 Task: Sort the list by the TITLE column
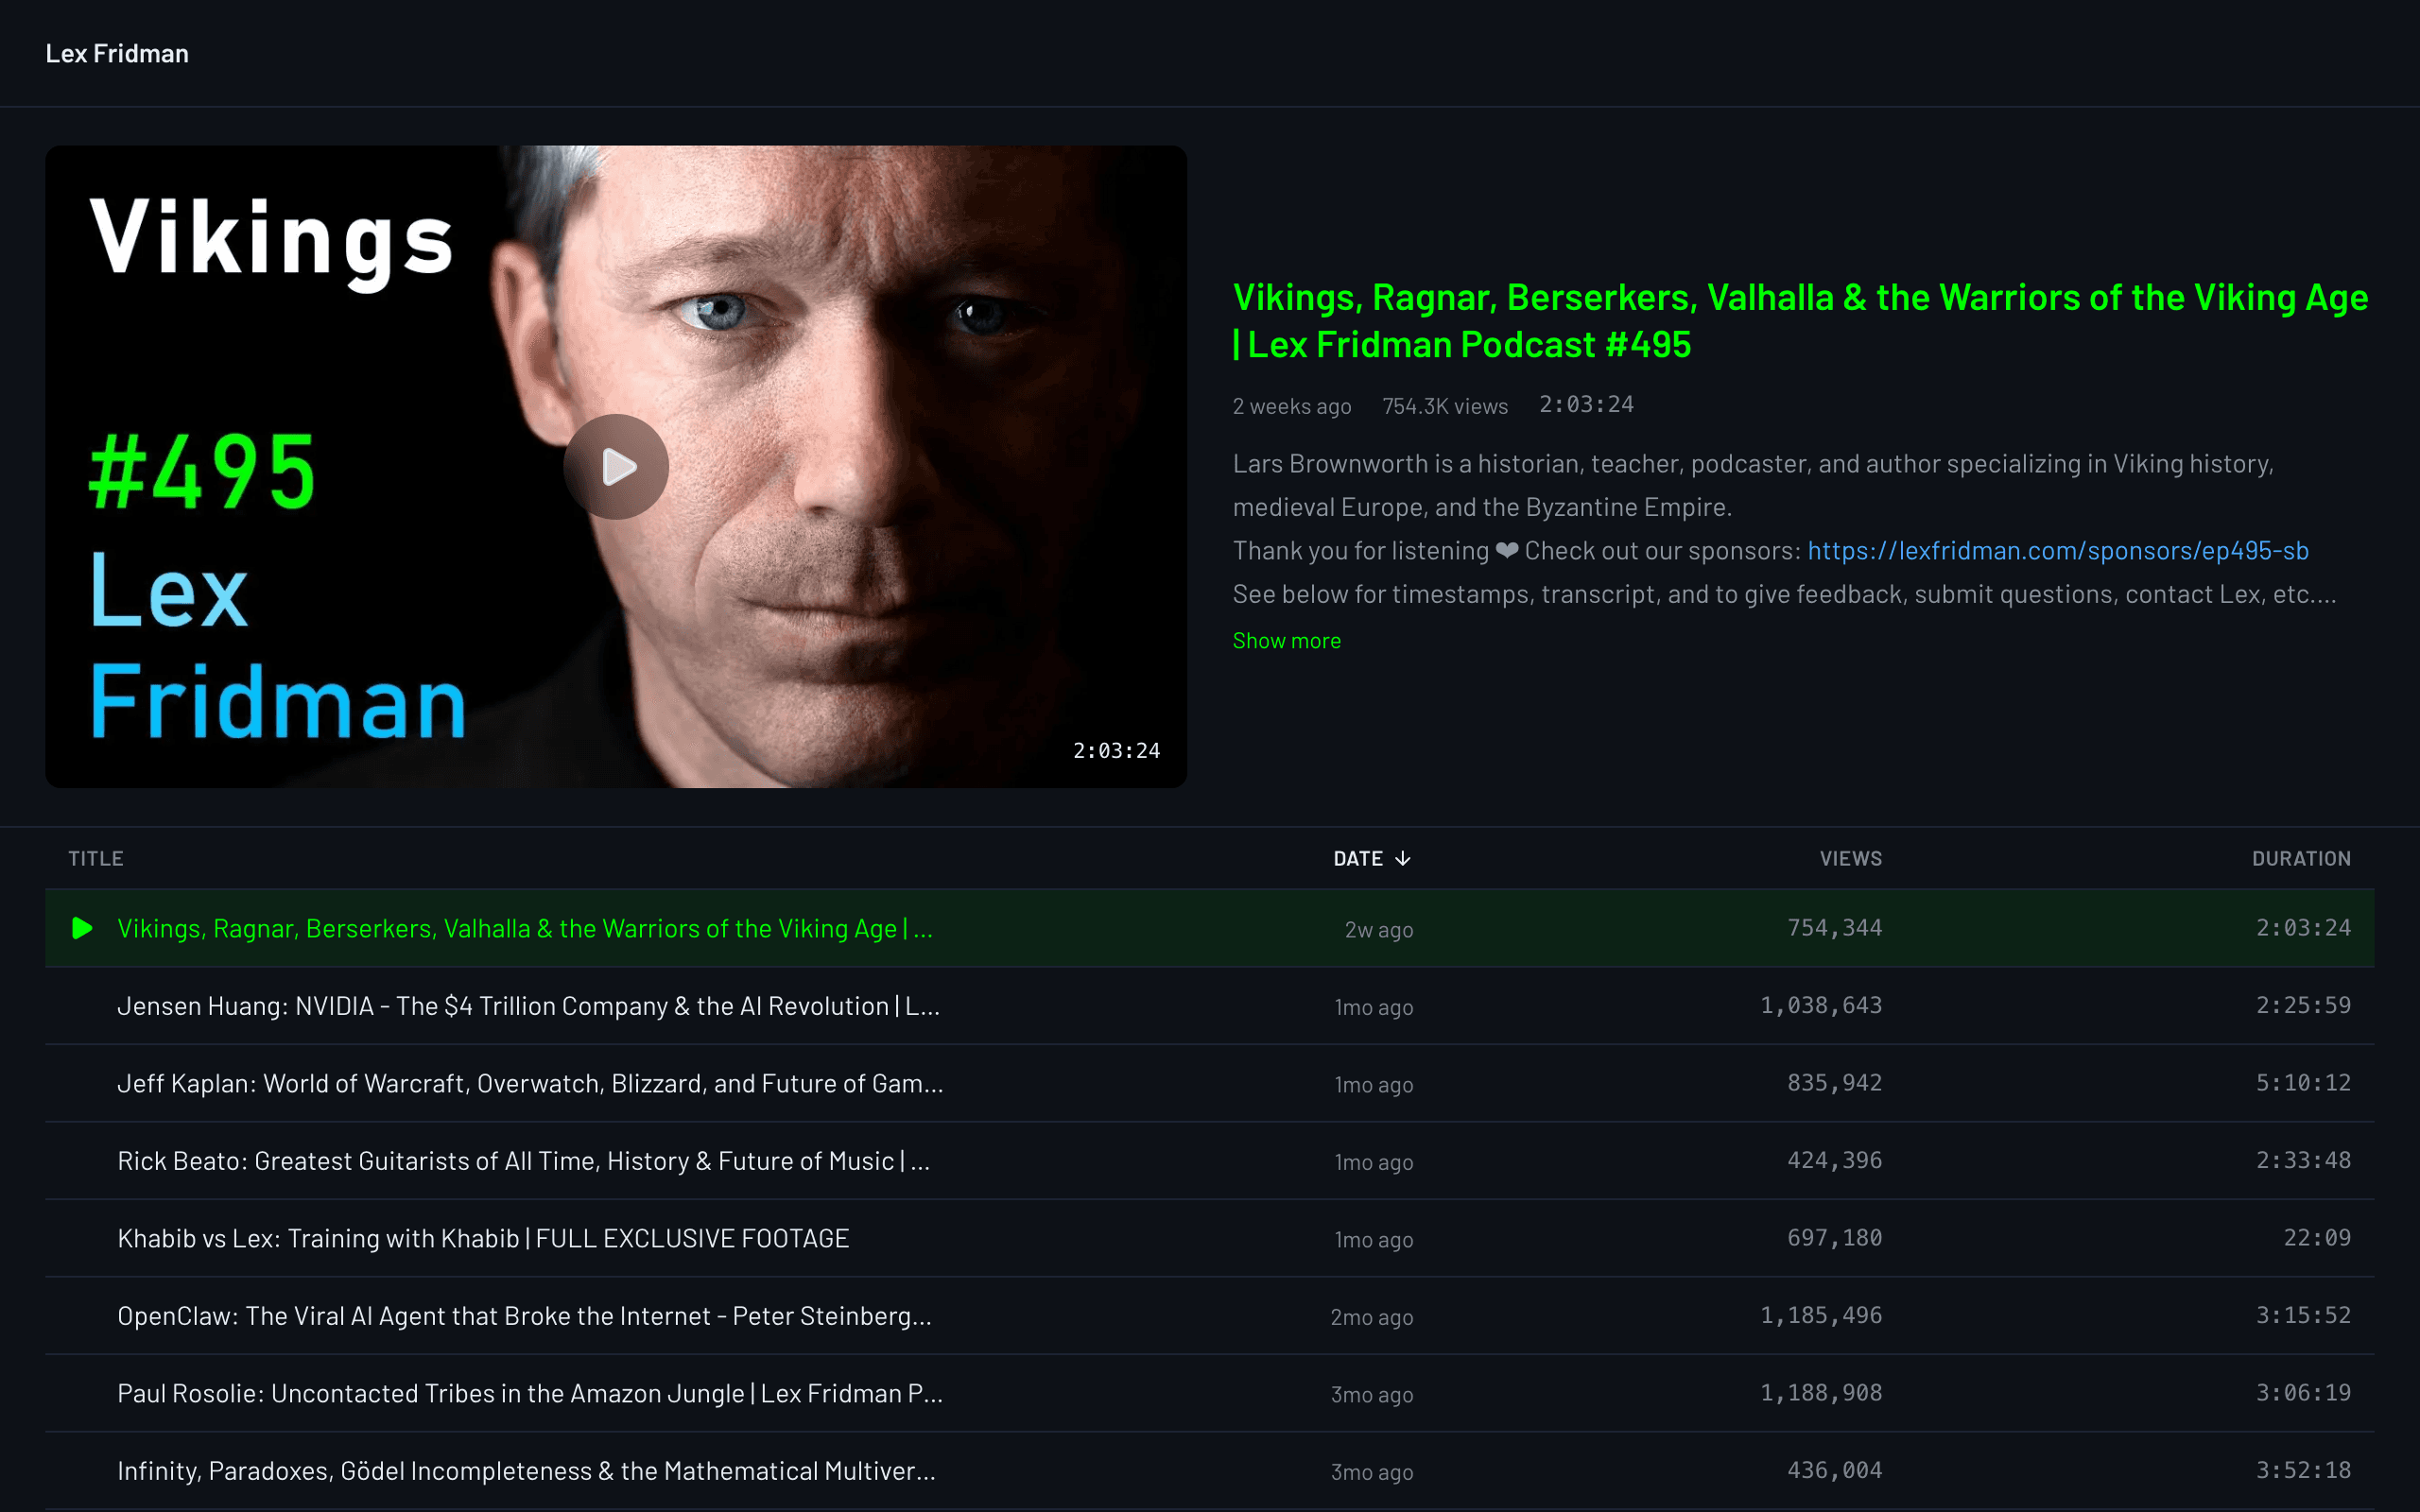pyautogui.click(x=96, y=858)
